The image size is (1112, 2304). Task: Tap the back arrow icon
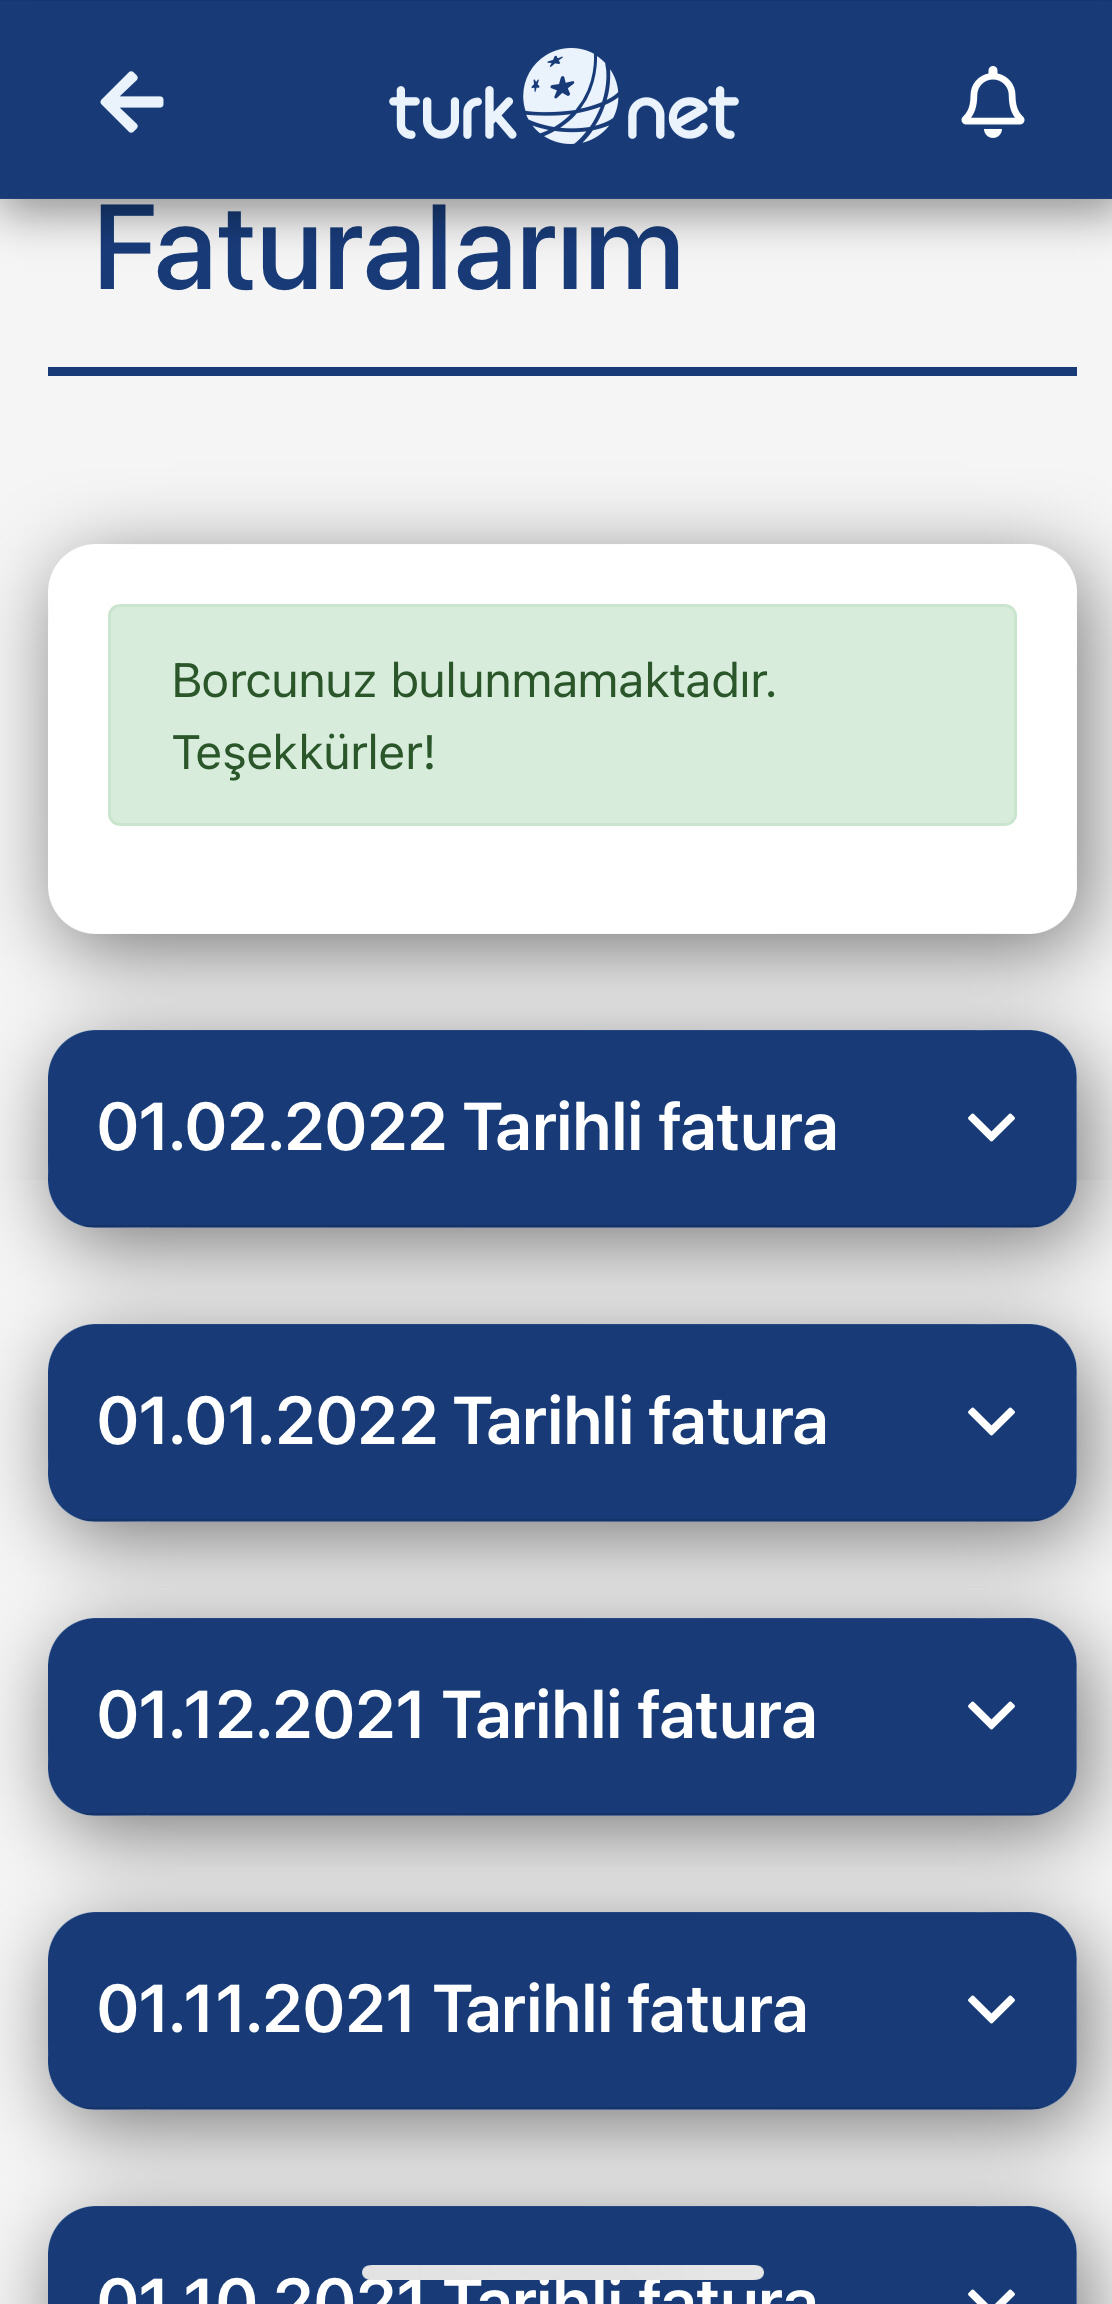pos(132,102)
